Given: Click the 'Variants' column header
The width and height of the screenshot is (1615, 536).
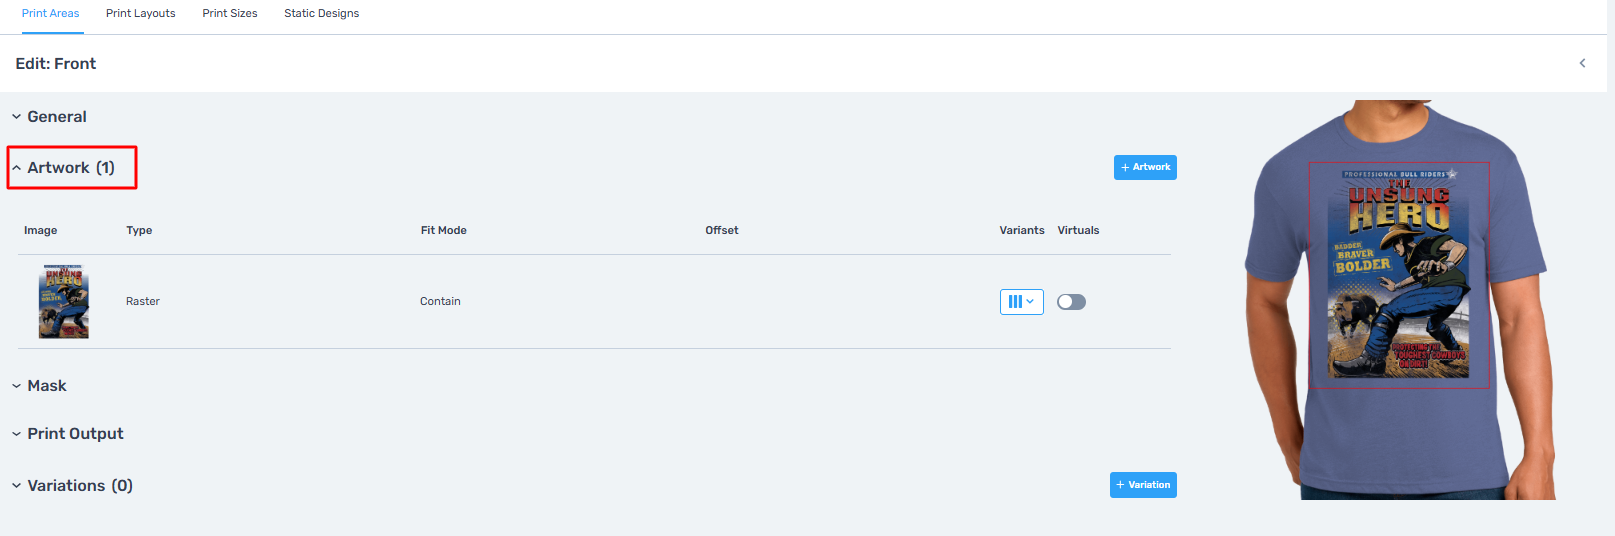Looking at the screenshot, I should [x=1022, y=230].
